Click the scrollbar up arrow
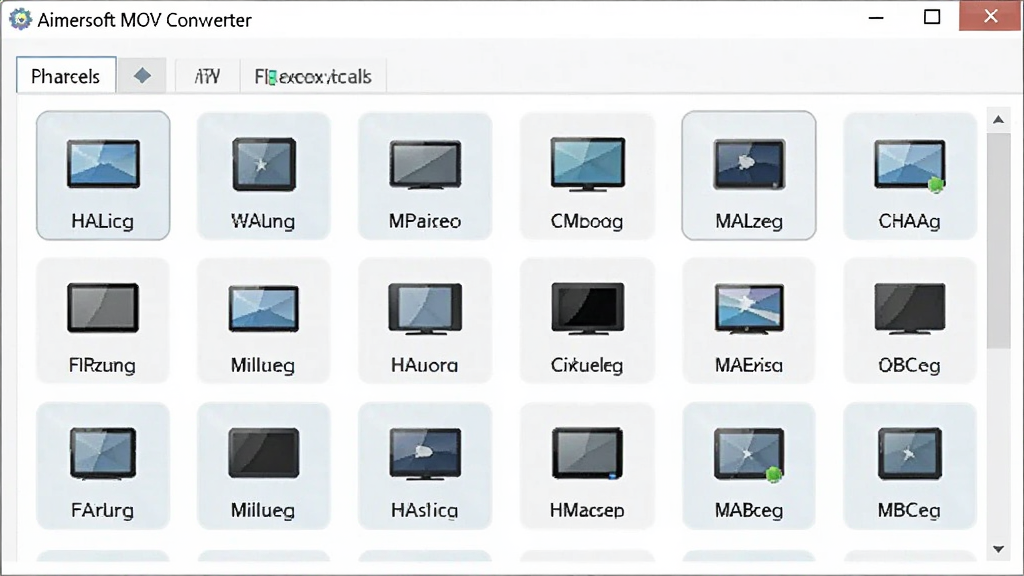The width and height of the screenshot is (1024, 576). 999,120
